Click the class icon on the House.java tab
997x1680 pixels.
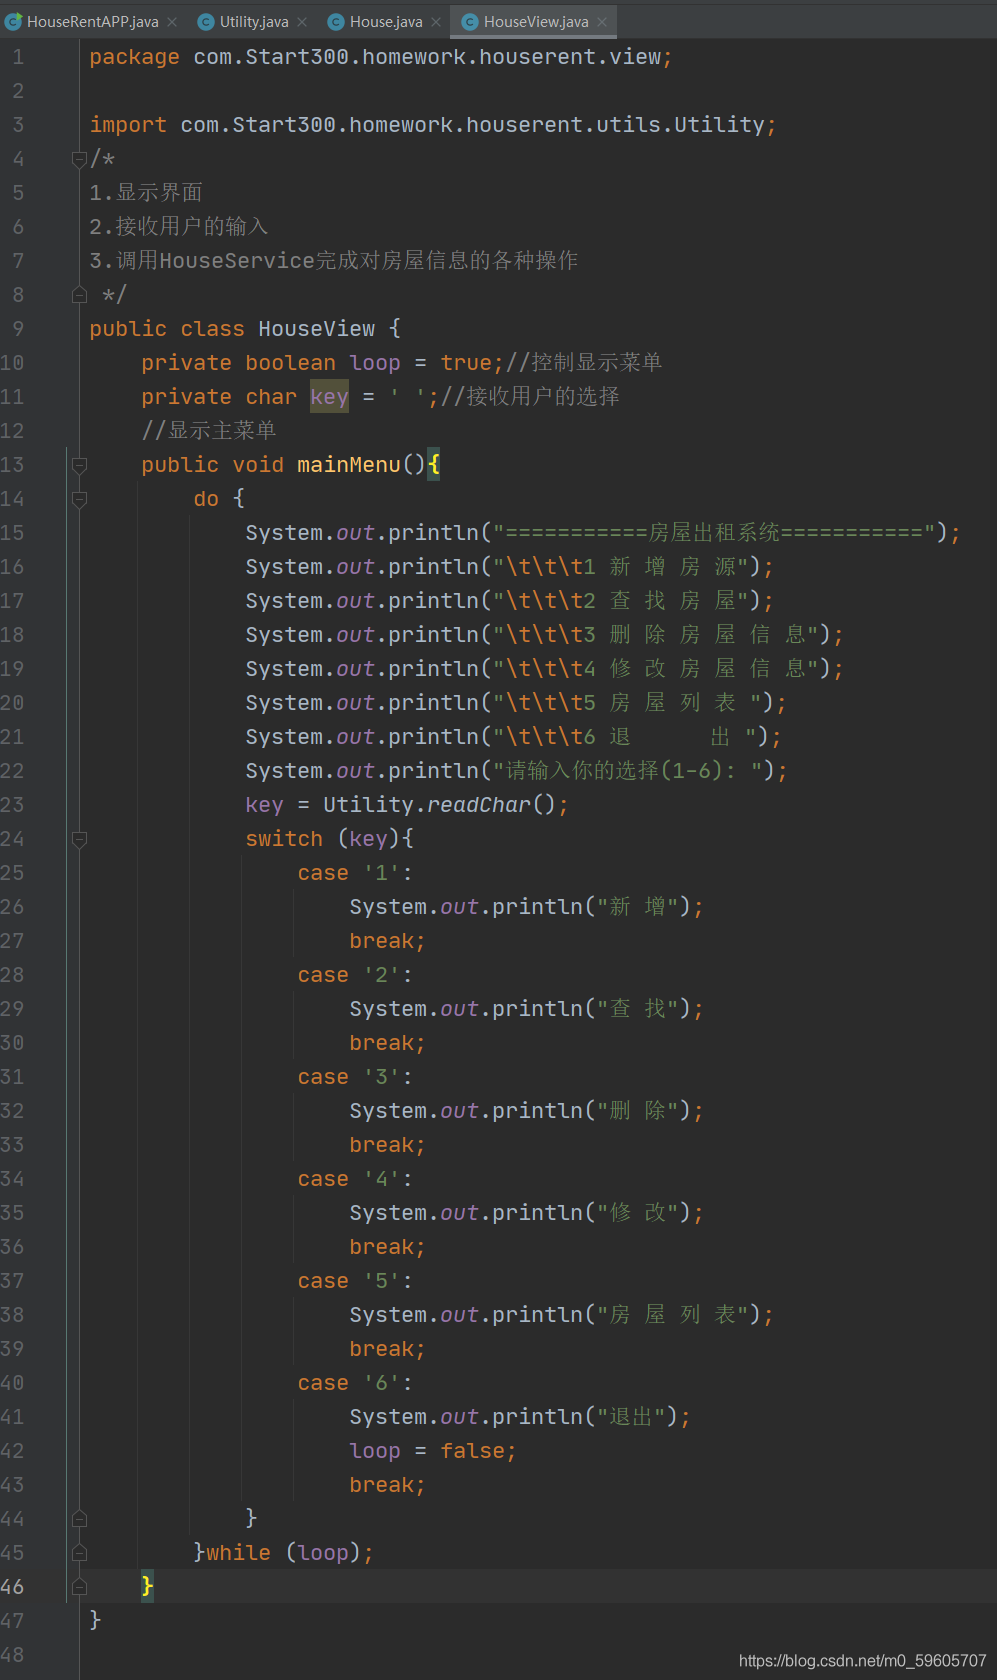pyautogui.click(x=336, y=22)
